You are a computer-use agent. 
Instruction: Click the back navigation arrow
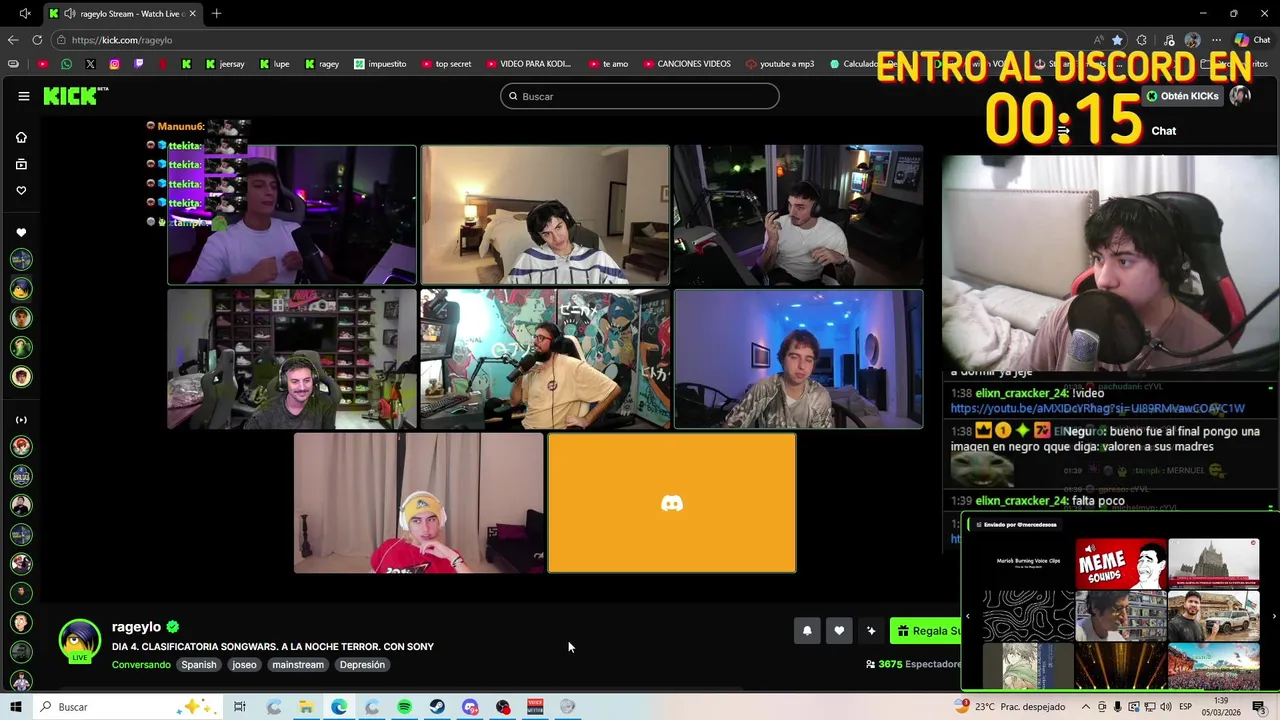click(13, 40)
